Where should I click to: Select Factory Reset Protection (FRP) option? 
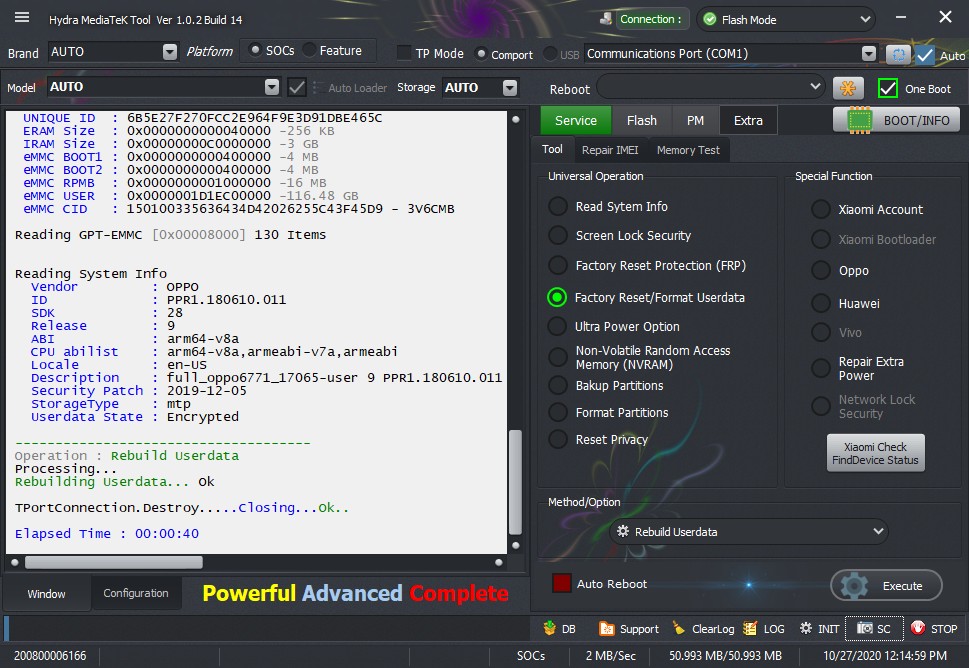[x=557, y=266]
